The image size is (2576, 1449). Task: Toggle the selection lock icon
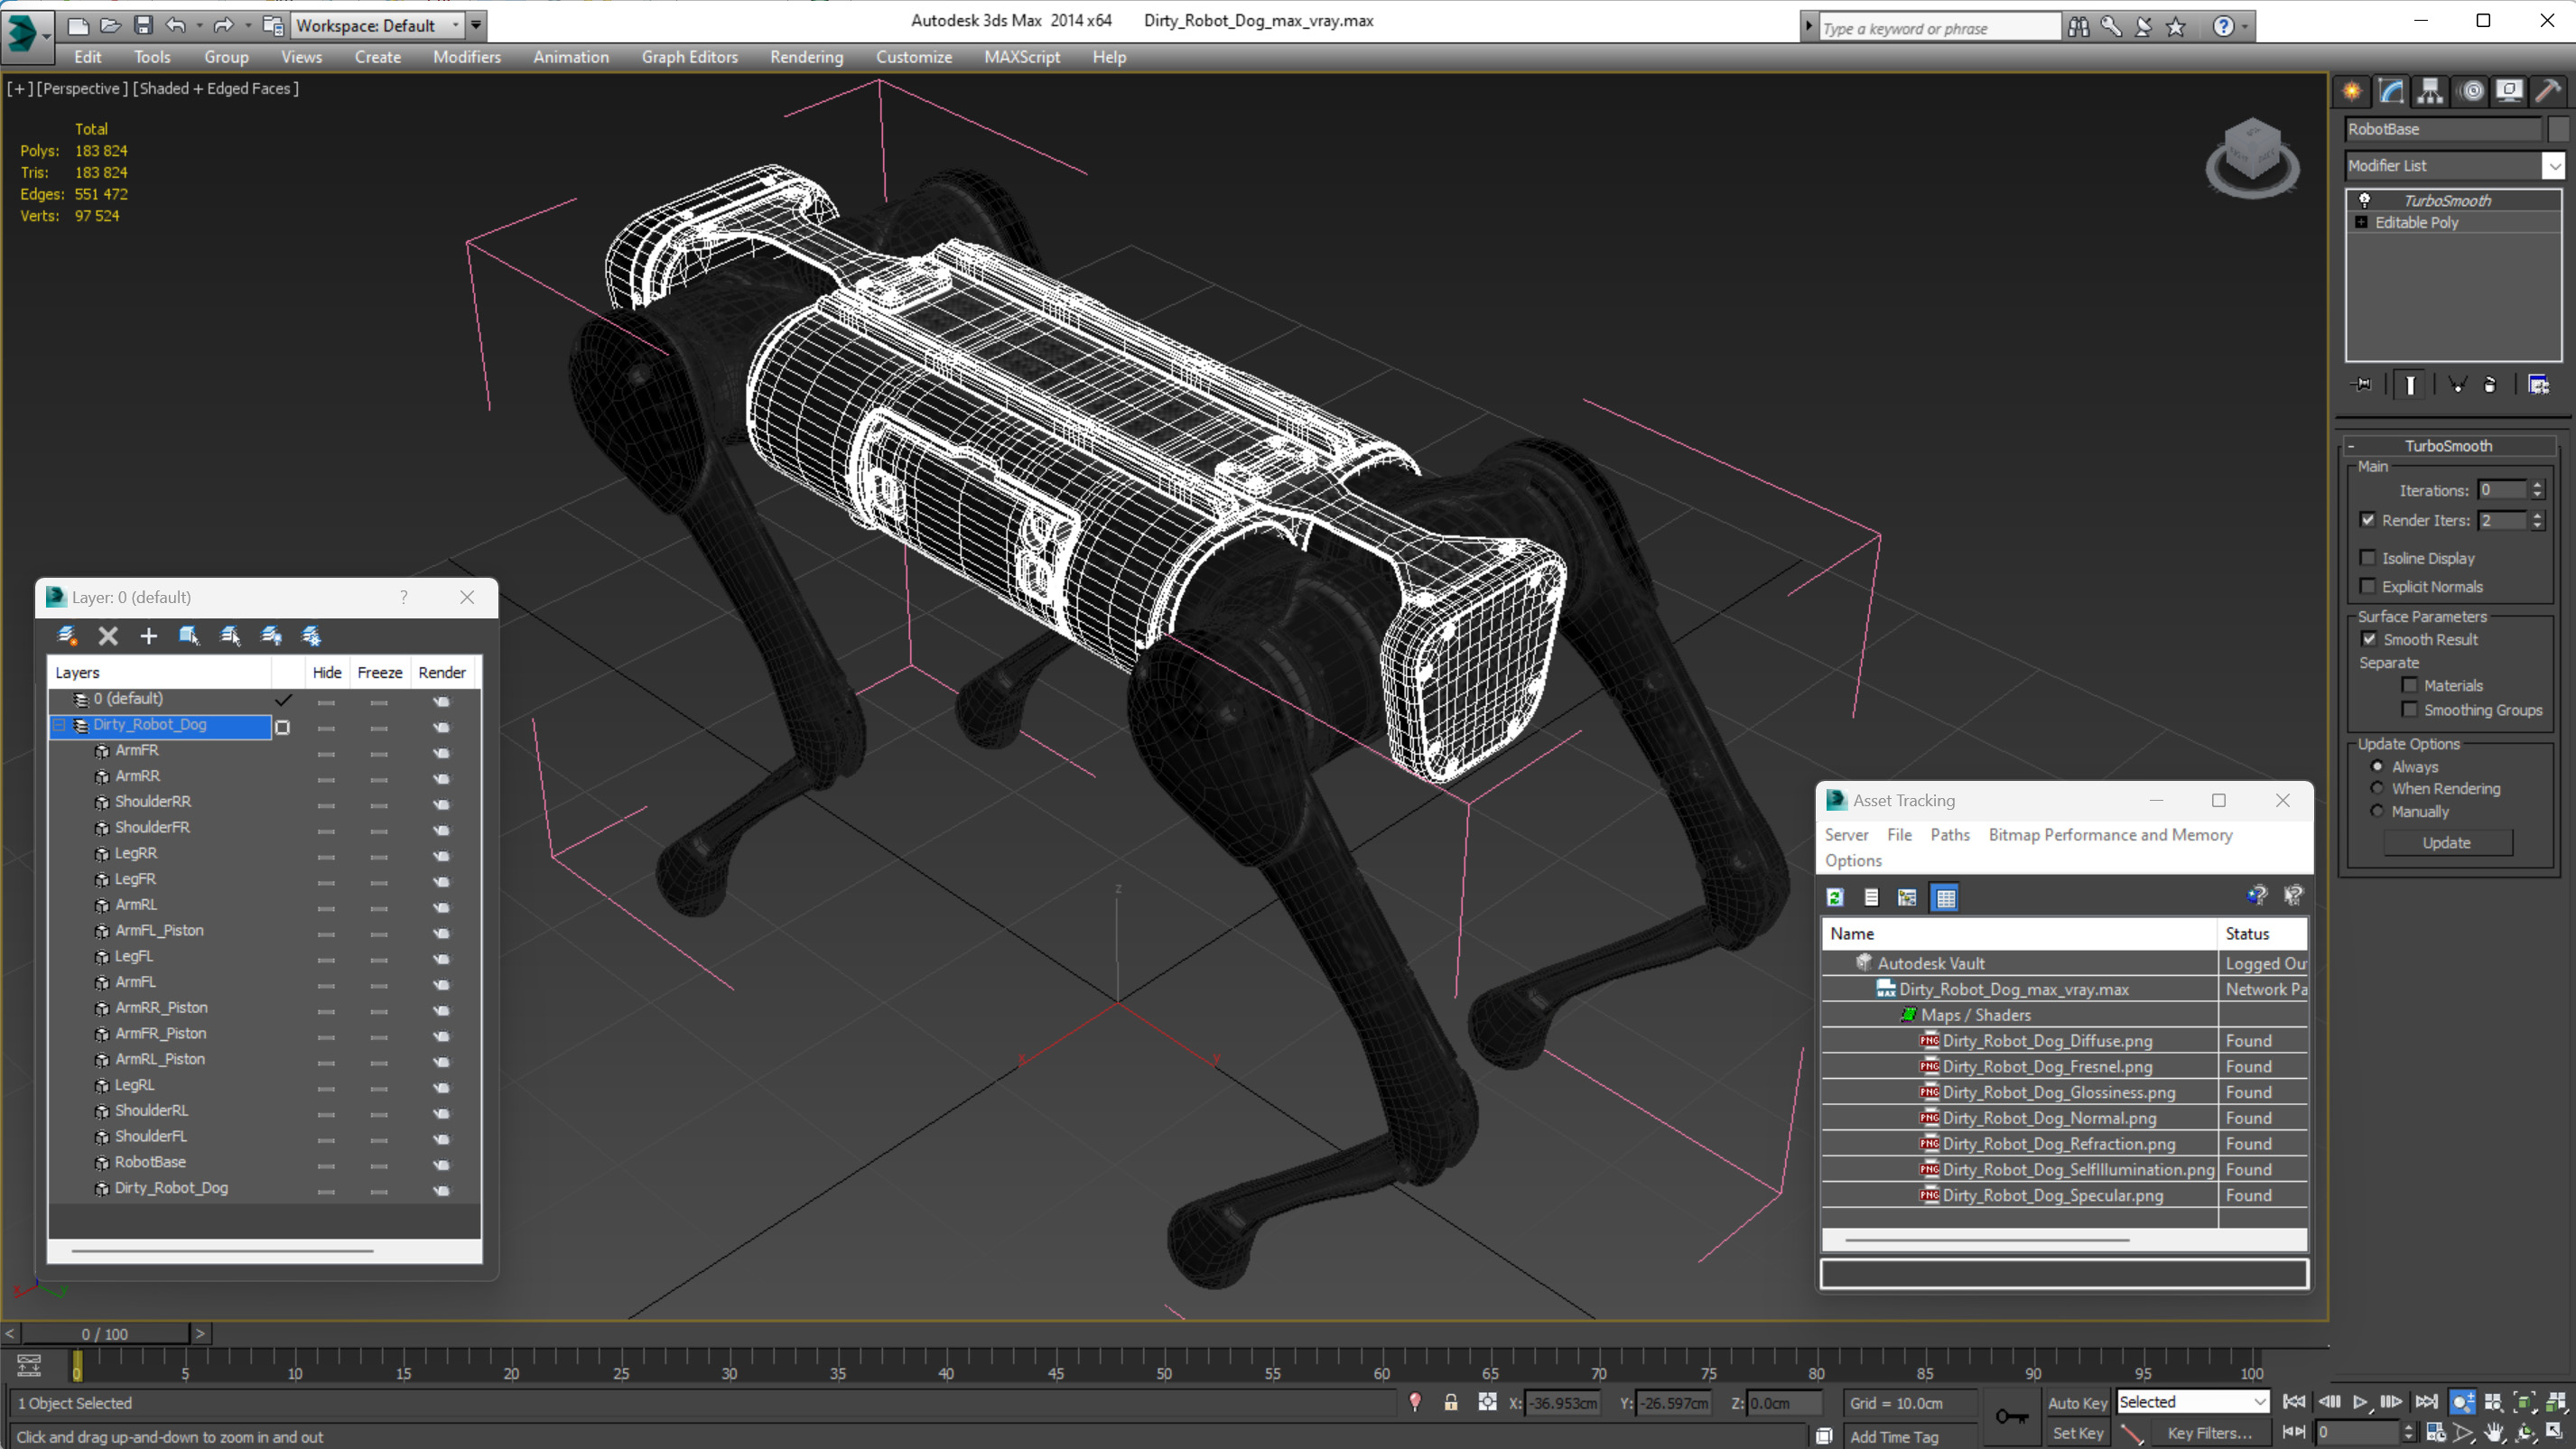(x=1450, y=1403)
